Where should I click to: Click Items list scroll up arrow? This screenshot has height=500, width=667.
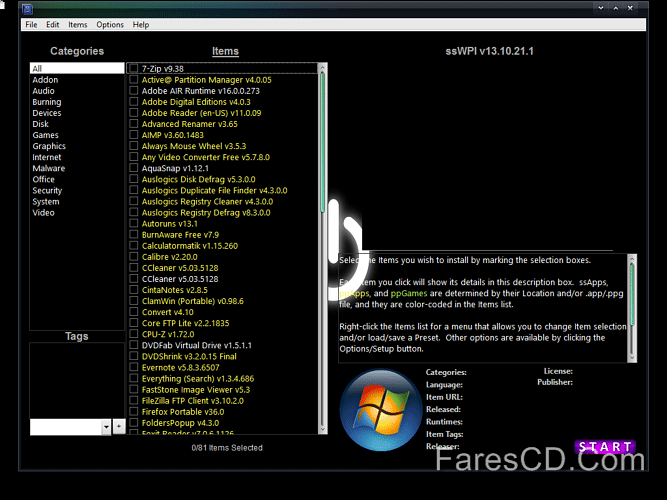322,68
